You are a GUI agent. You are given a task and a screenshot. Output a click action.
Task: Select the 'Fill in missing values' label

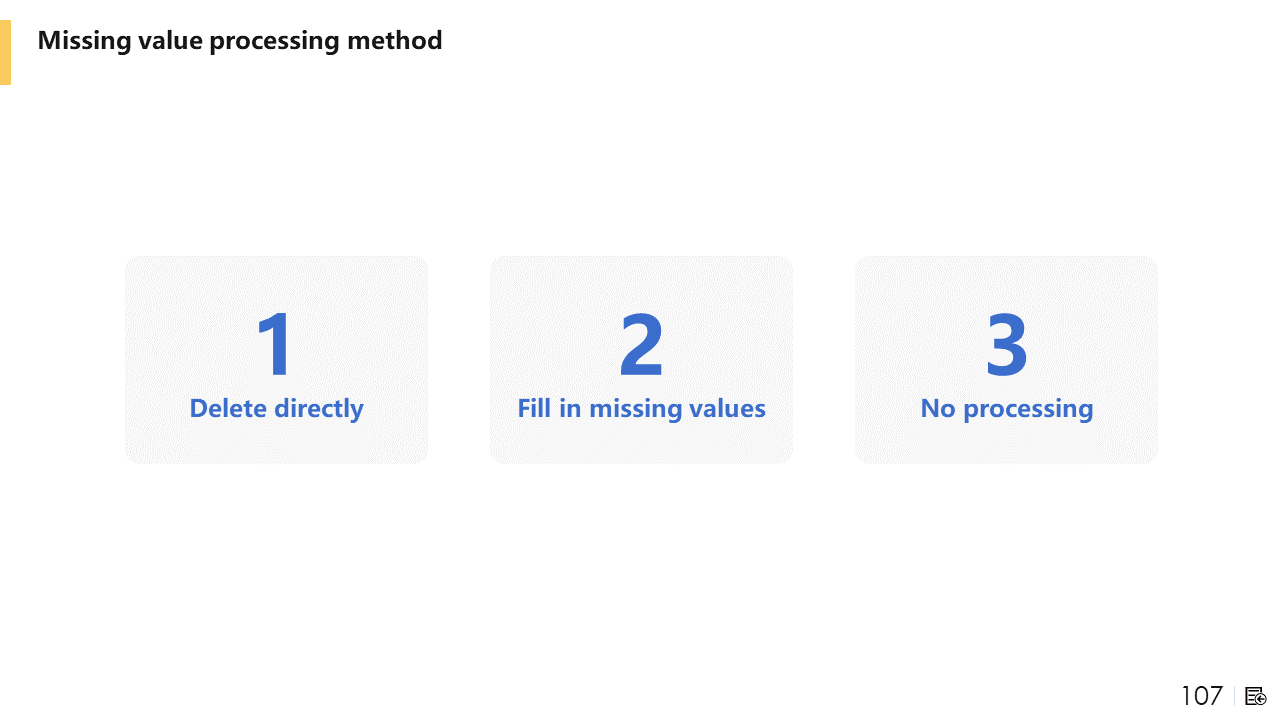point(641,409)
